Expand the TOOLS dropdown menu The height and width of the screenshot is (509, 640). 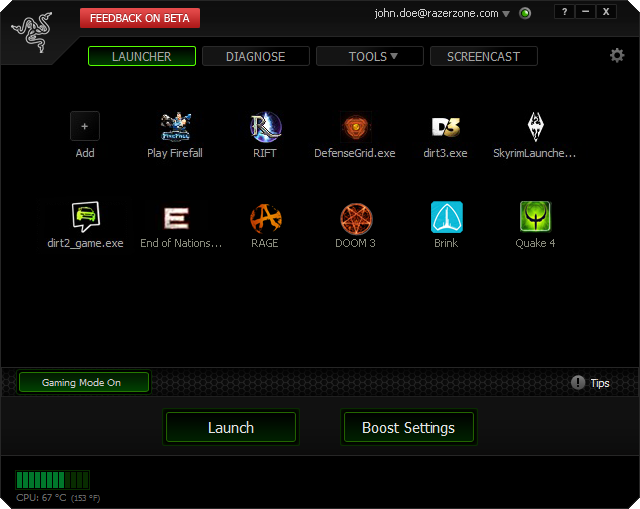pos(370,56)
